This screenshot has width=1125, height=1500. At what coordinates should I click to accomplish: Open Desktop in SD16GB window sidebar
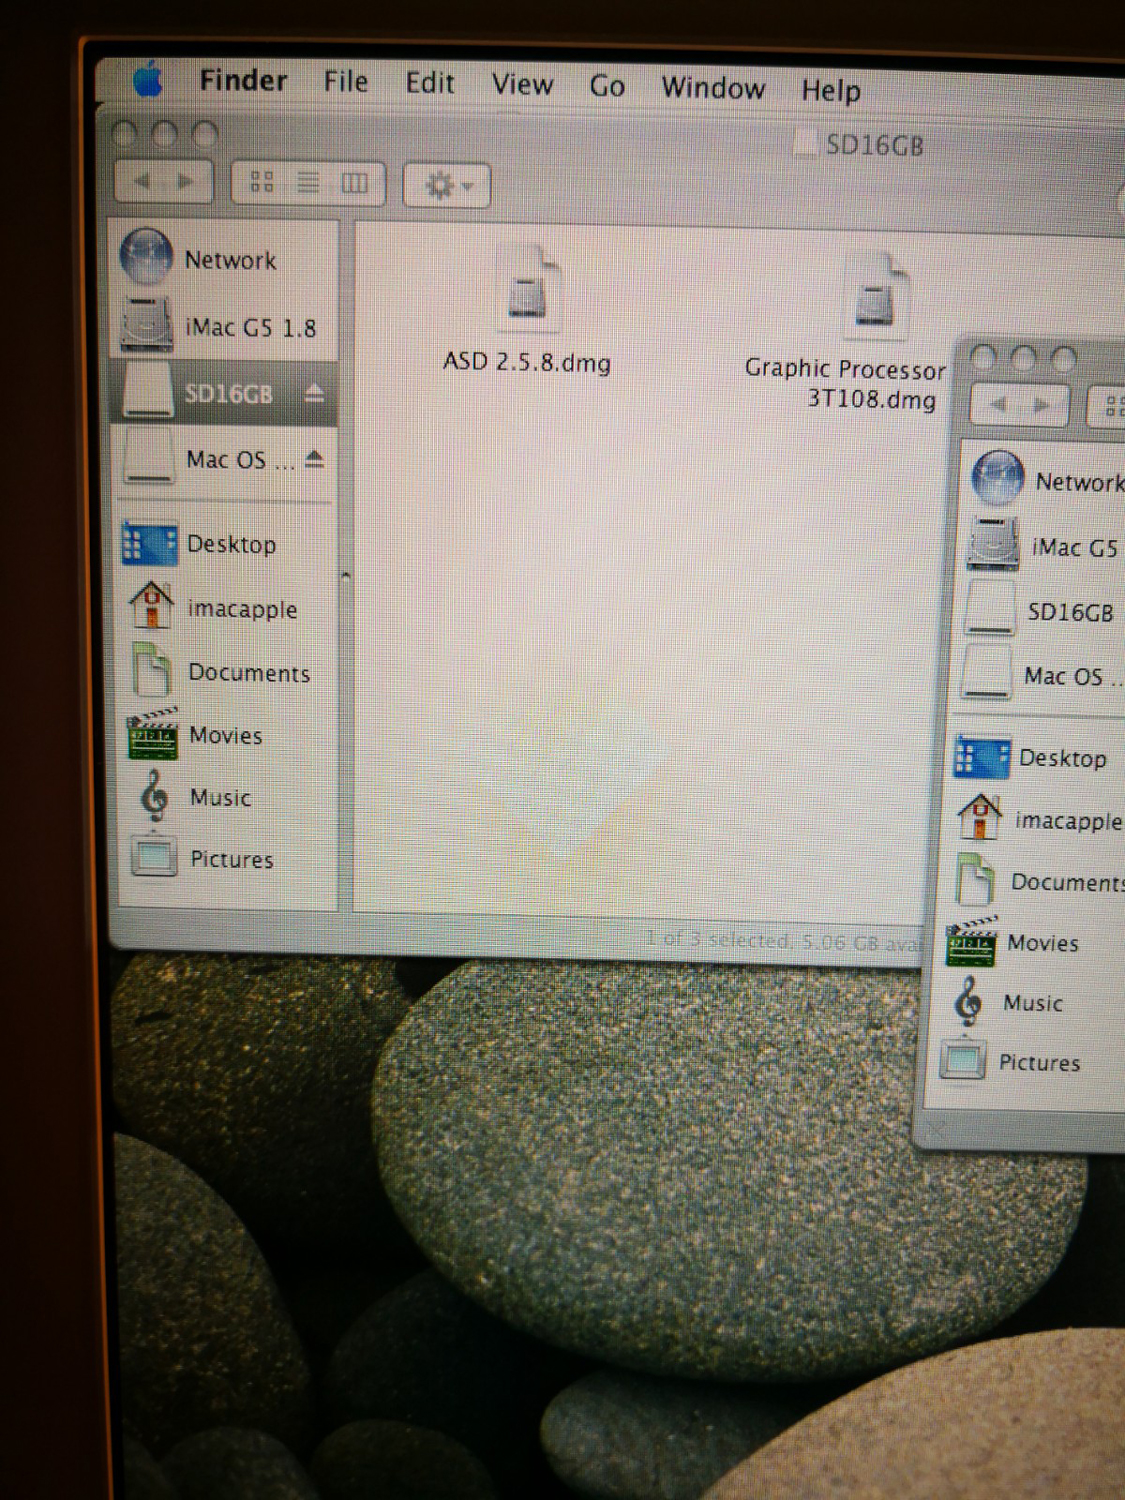pos(225,544)
